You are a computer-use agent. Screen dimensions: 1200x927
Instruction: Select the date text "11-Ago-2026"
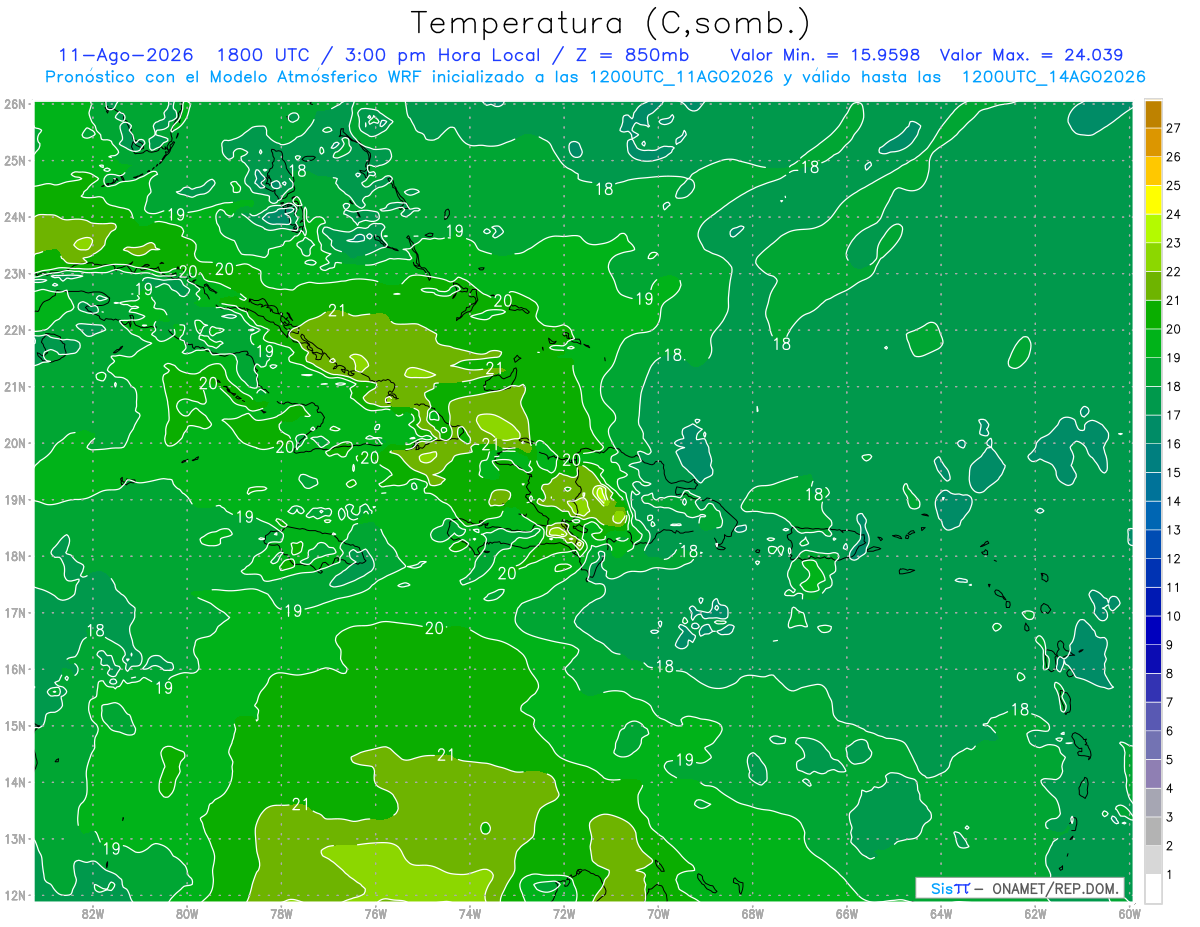pyautogui.click(x=126, y=55)
